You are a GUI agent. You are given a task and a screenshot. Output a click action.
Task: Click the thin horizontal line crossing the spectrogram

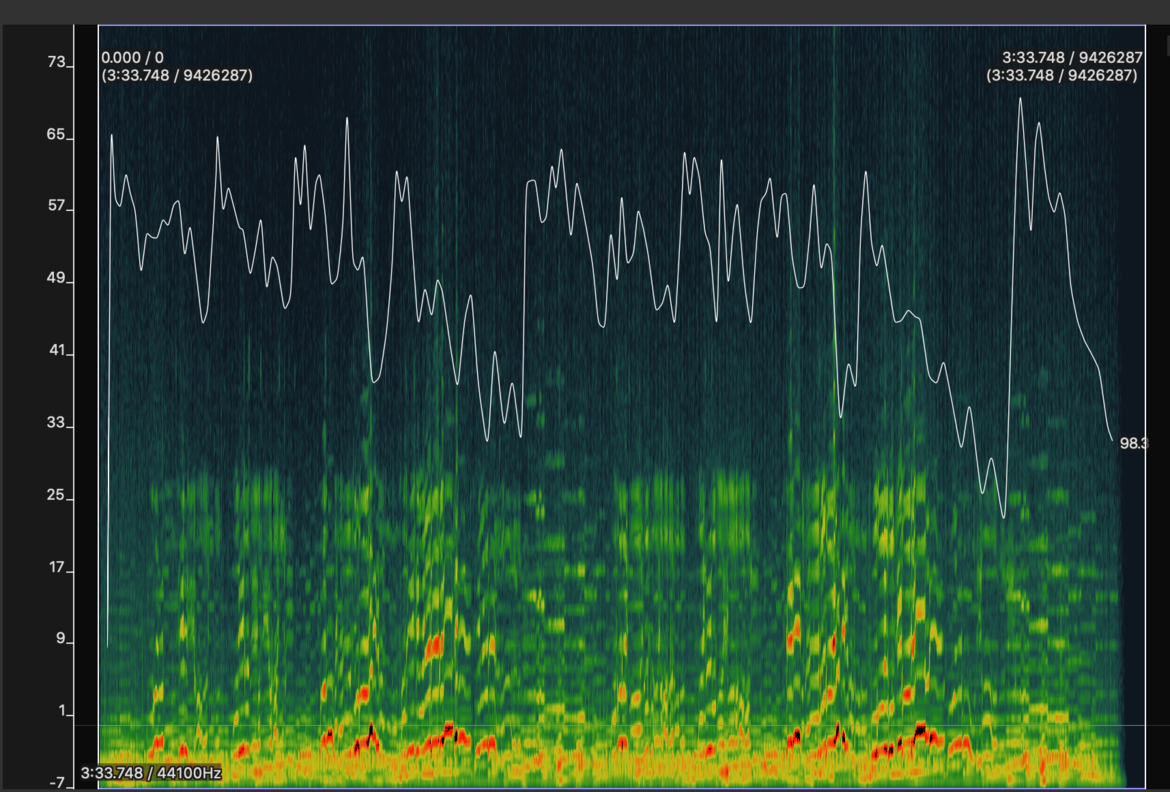600,725
